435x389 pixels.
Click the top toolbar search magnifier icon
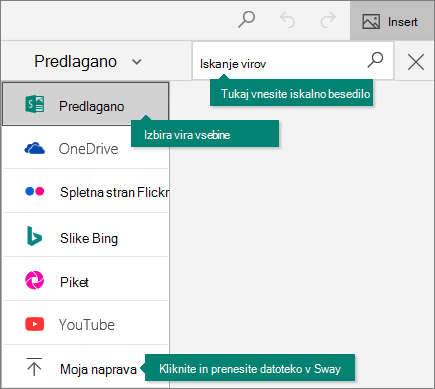point(247,20)
